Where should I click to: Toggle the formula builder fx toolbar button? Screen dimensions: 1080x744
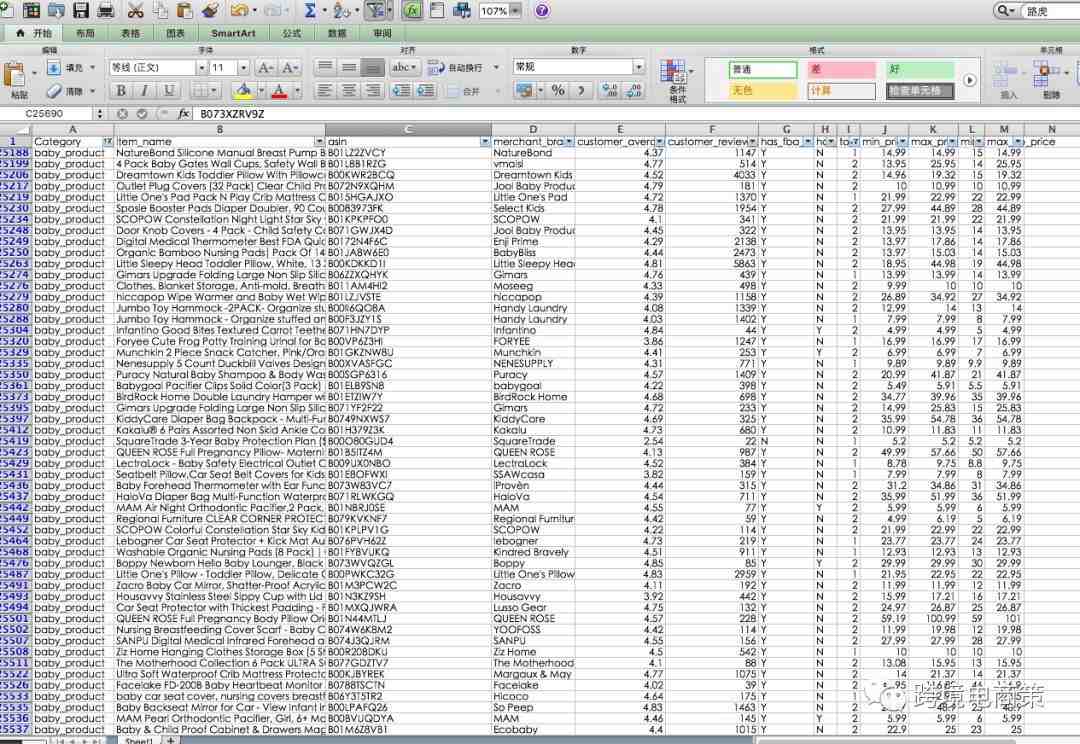tap(413, 10)
